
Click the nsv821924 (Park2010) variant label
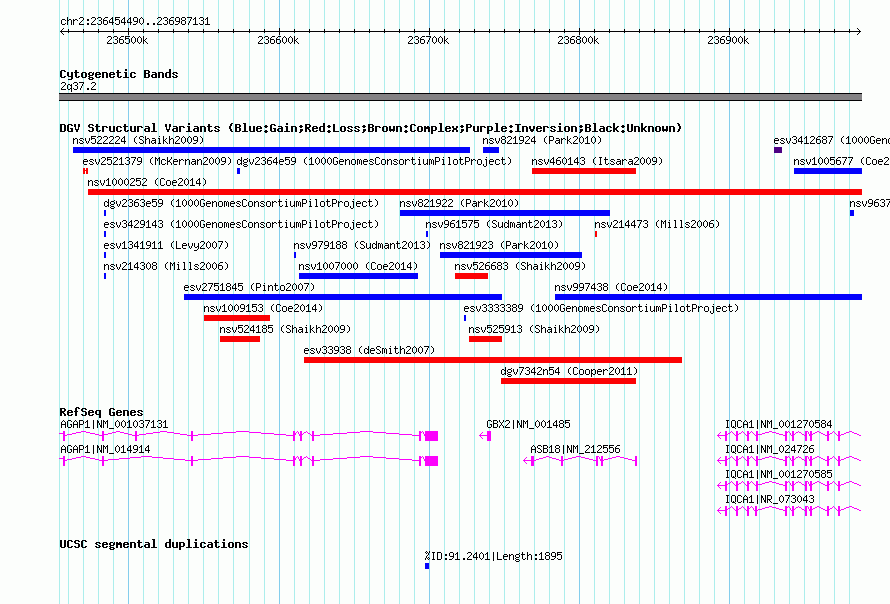pyautogui.click(x=541, y=140)
